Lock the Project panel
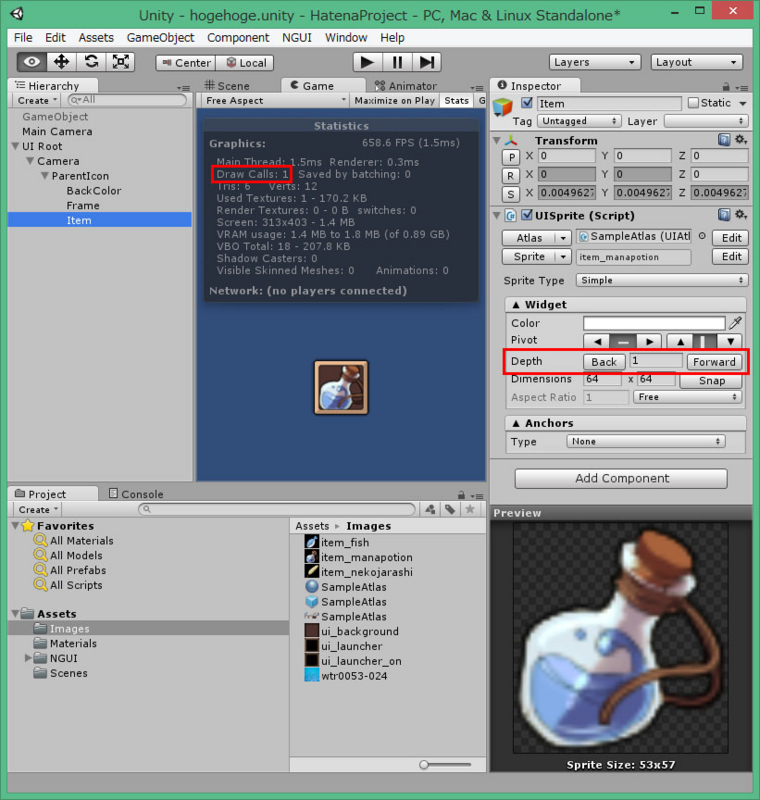 (461, 495)
